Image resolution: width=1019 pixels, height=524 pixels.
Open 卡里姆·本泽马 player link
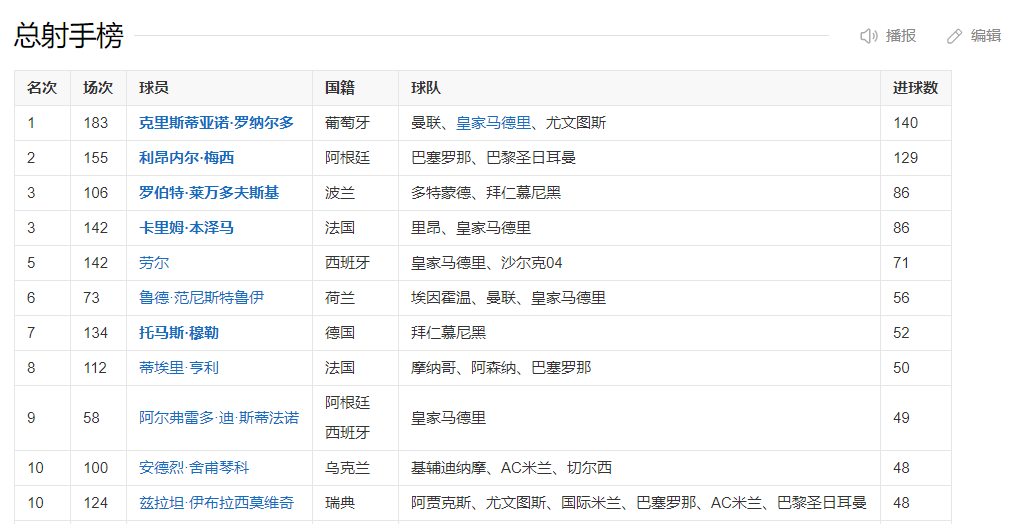tap(187, 228)
